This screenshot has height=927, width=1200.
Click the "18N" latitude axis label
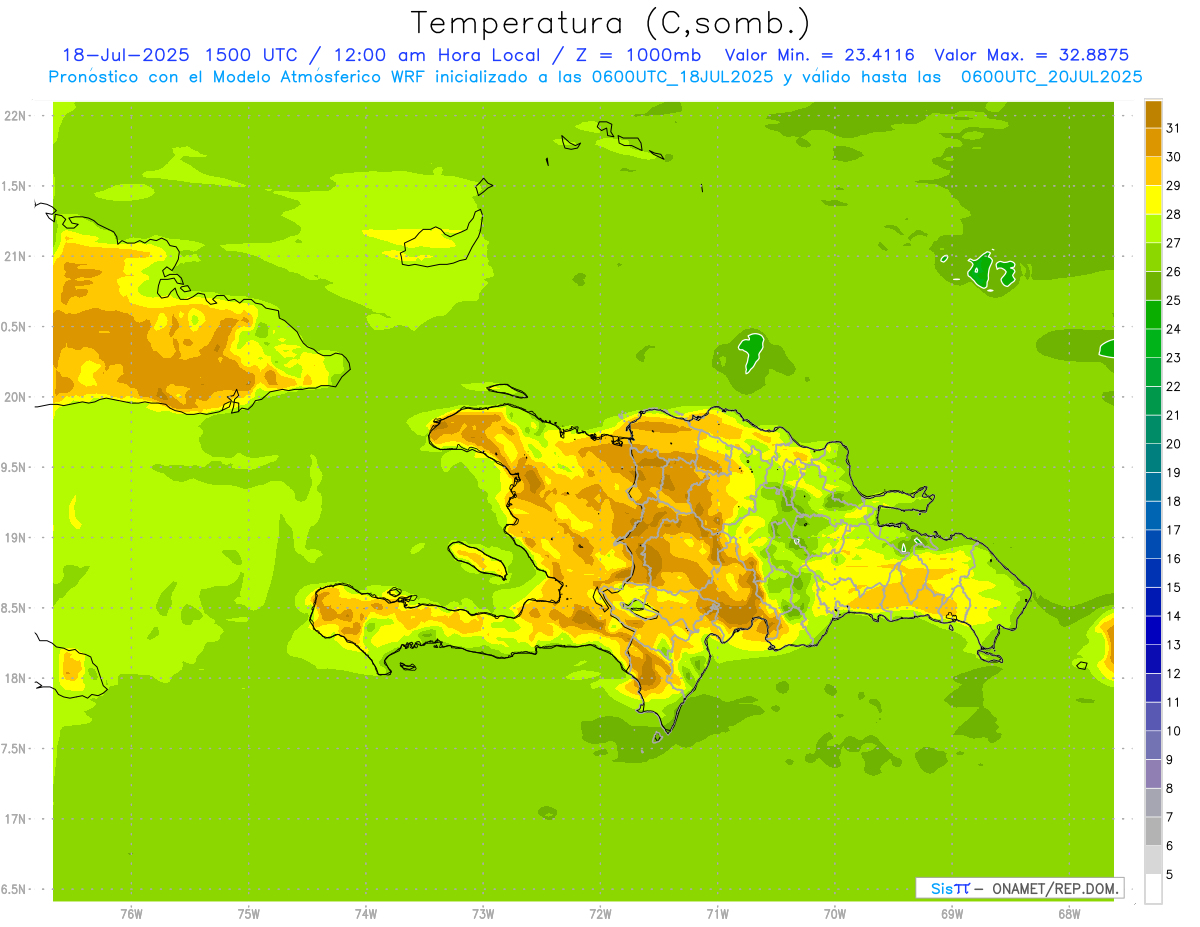(14, 678)
